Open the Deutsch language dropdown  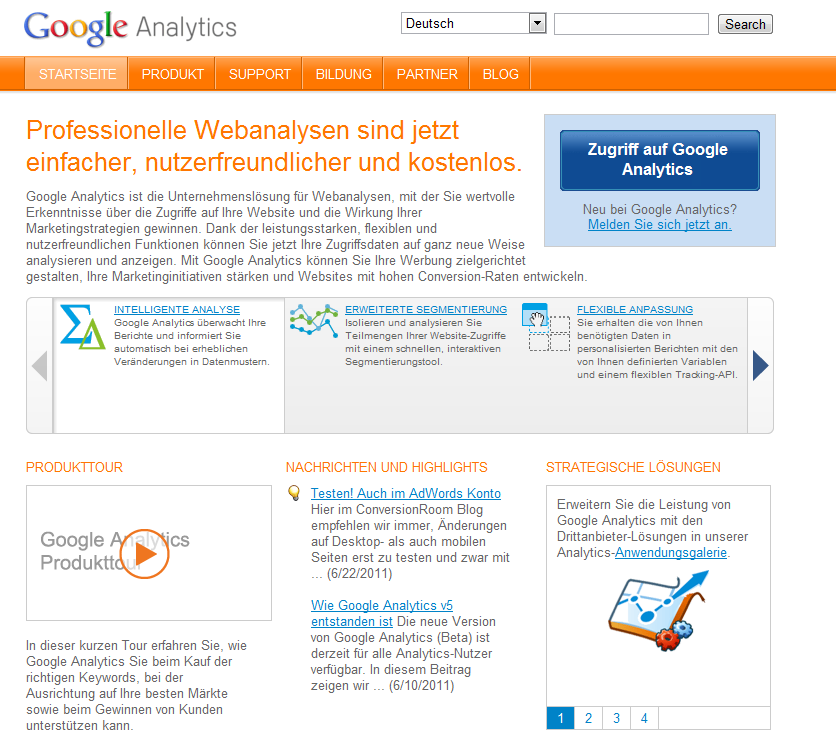(473, 23)
